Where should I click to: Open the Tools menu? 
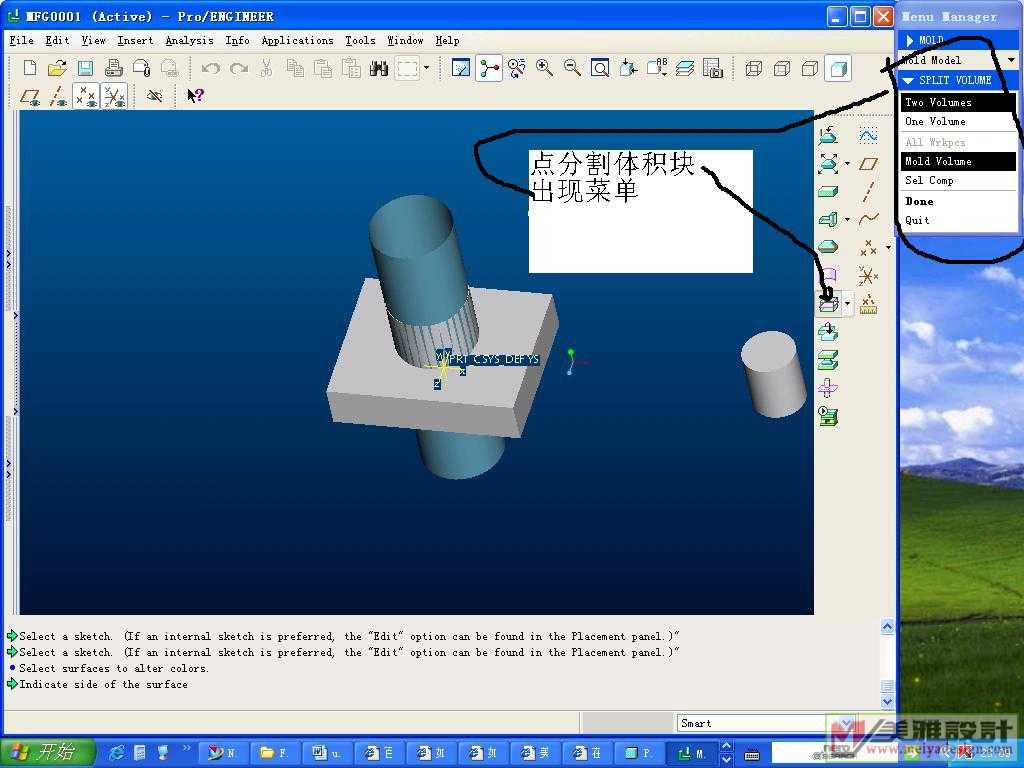tap(360, 40)
